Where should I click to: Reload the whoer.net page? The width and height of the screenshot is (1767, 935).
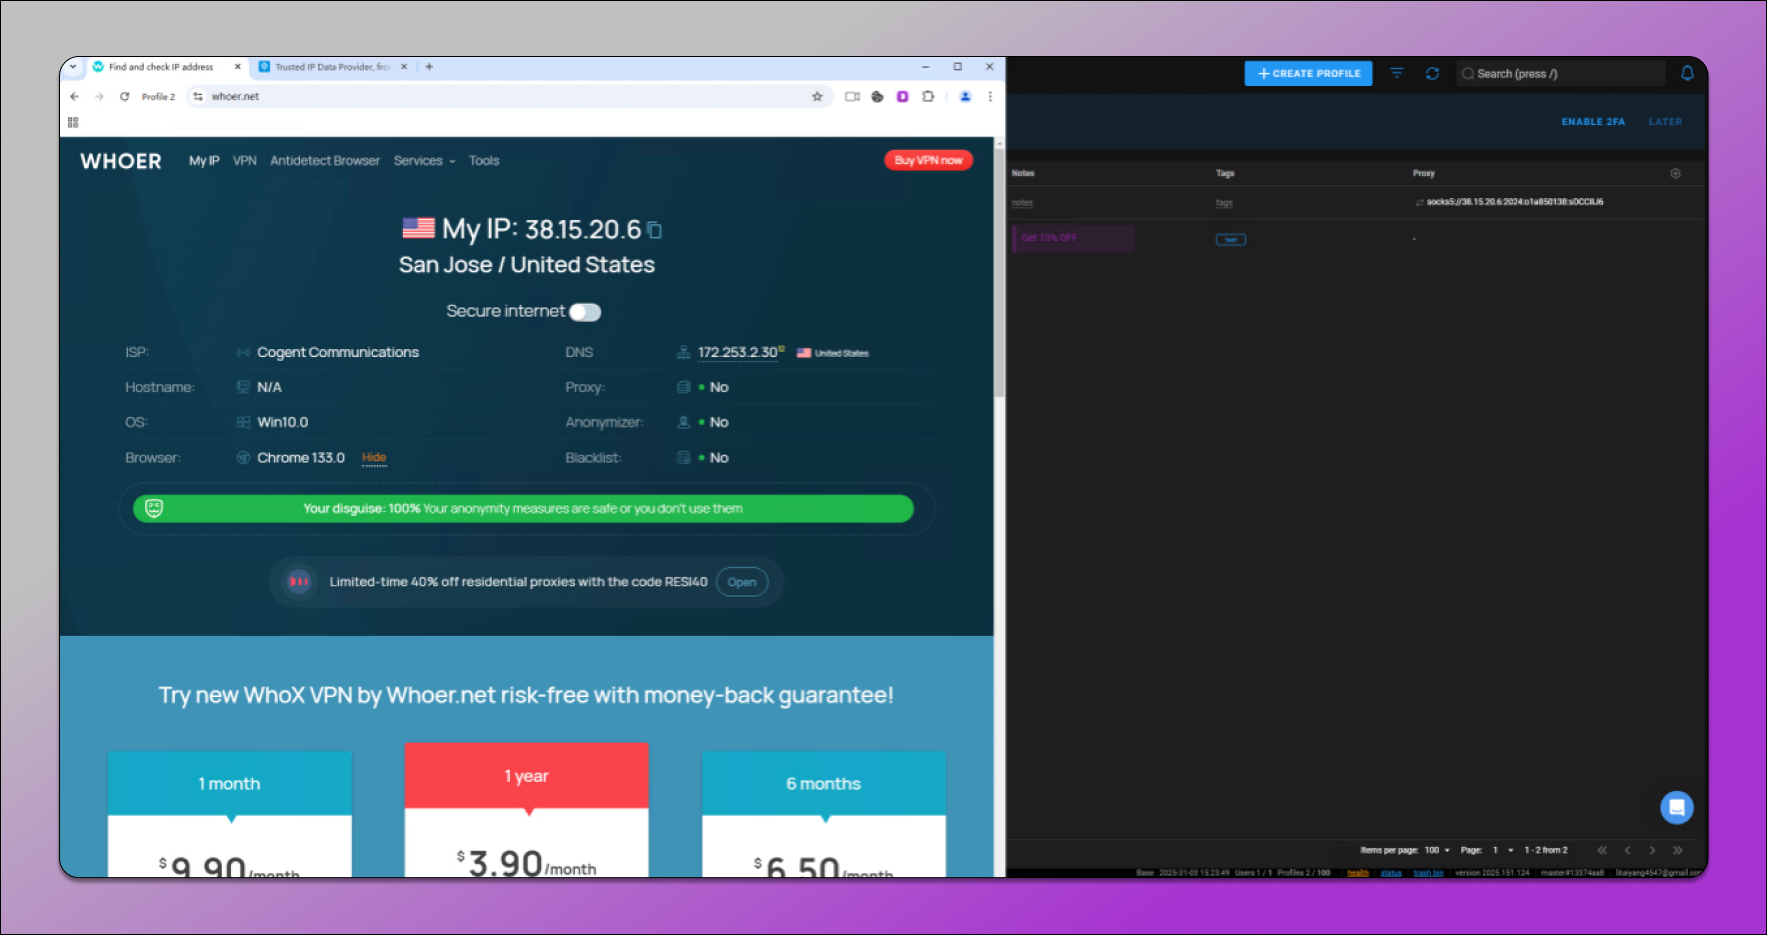coord(124,97)
